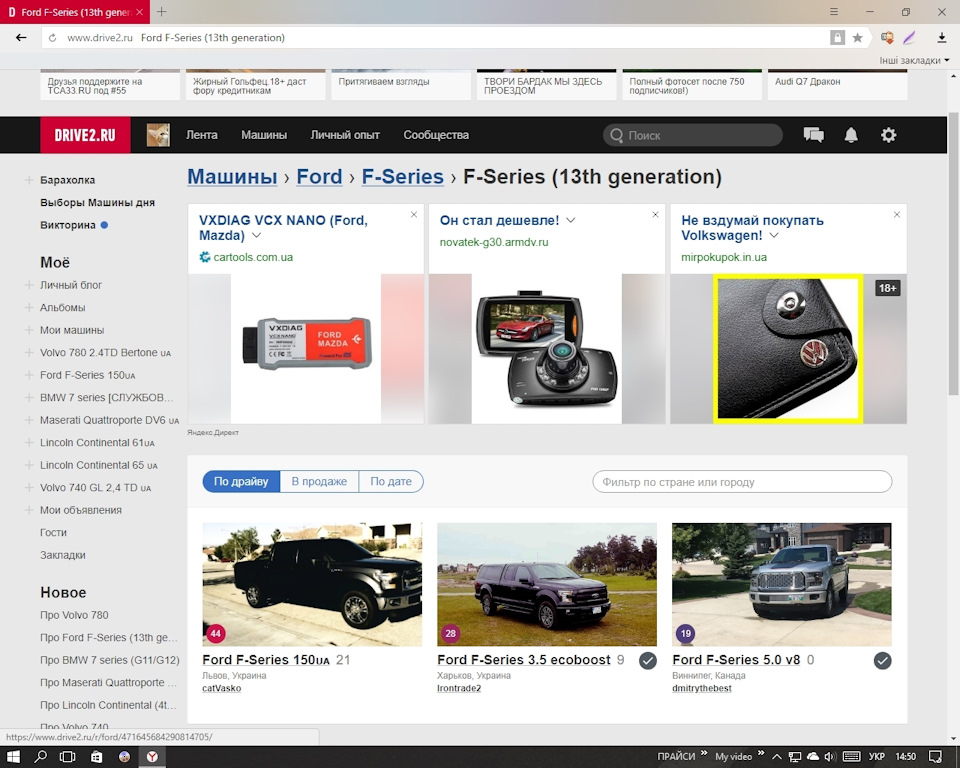Select the 'По драйву' sorting tab

[241, 481]
